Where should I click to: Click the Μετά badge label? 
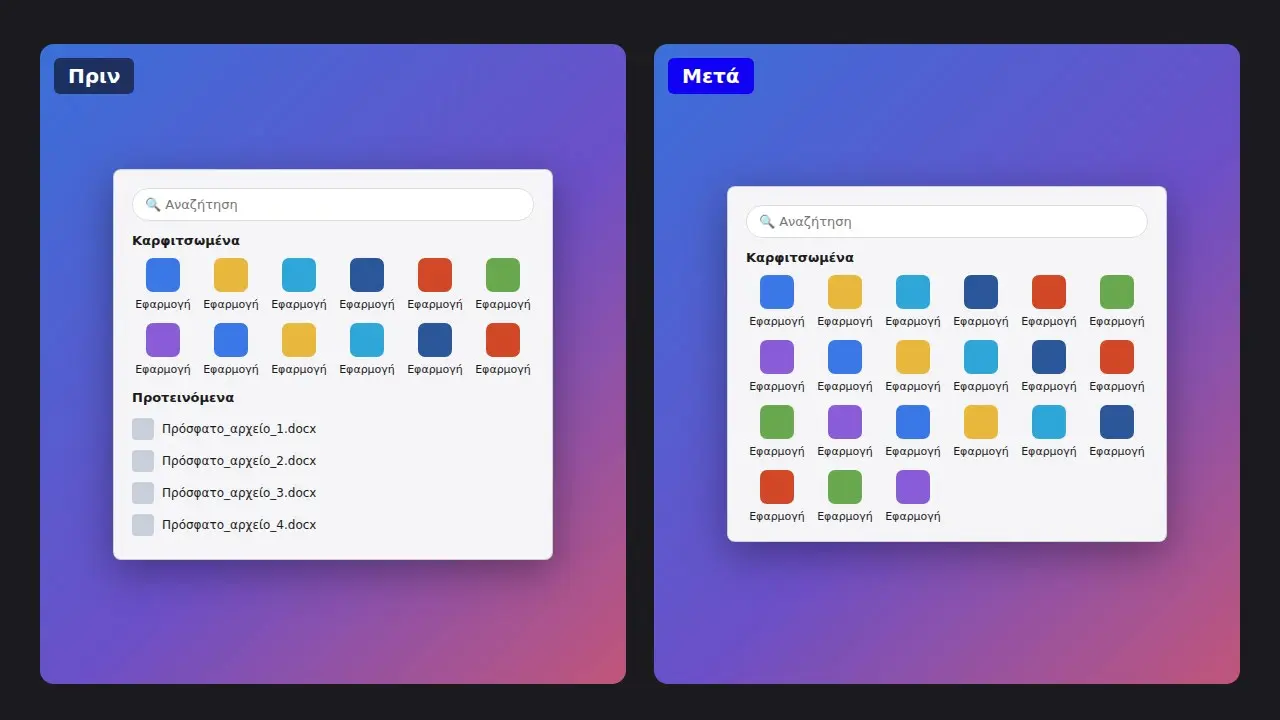[x=711, y=76]
